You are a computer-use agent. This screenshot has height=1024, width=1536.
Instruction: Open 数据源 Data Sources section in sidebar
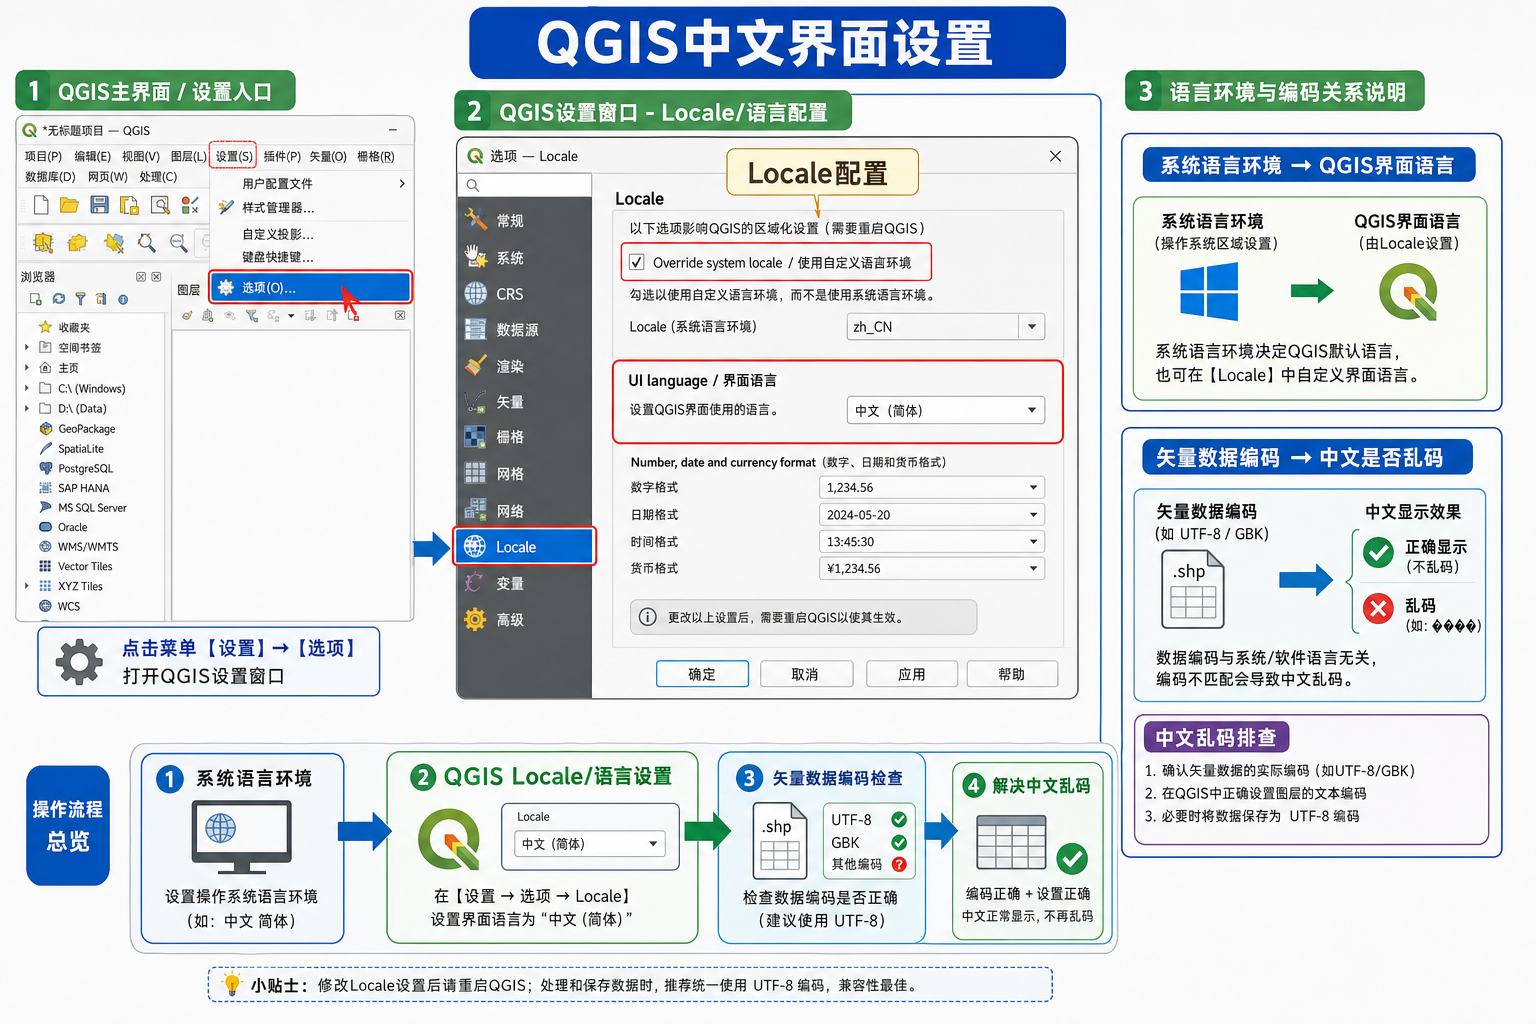(x=524, y=330)
